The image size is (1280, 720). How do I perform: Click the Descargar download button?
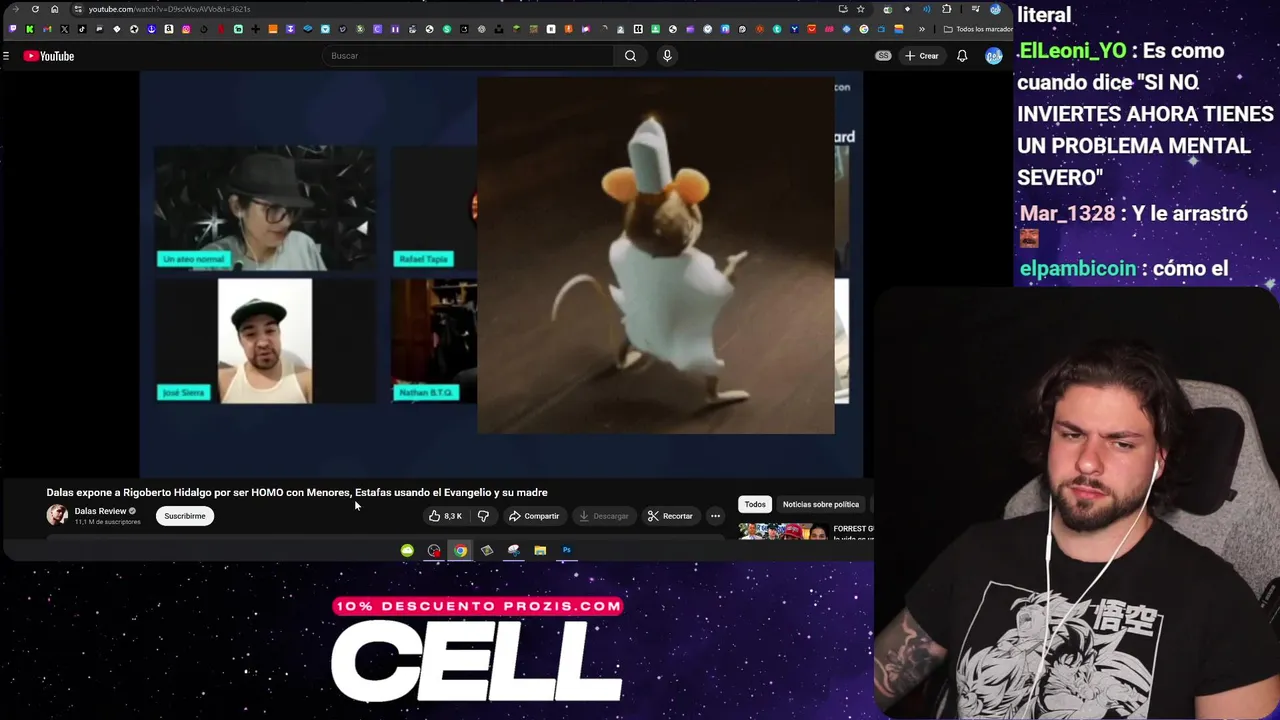click(604, 516)
